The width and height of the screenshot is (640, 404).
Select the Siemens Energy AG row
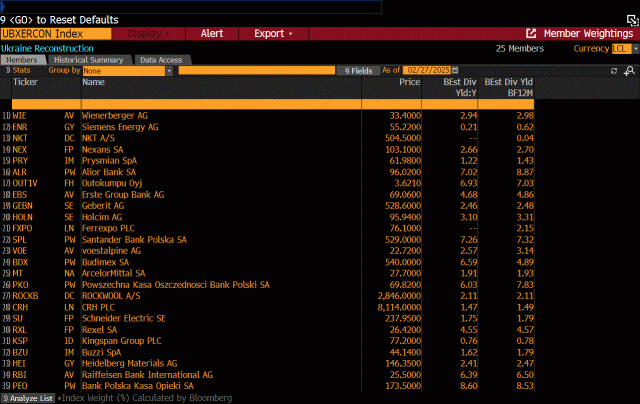267,127
